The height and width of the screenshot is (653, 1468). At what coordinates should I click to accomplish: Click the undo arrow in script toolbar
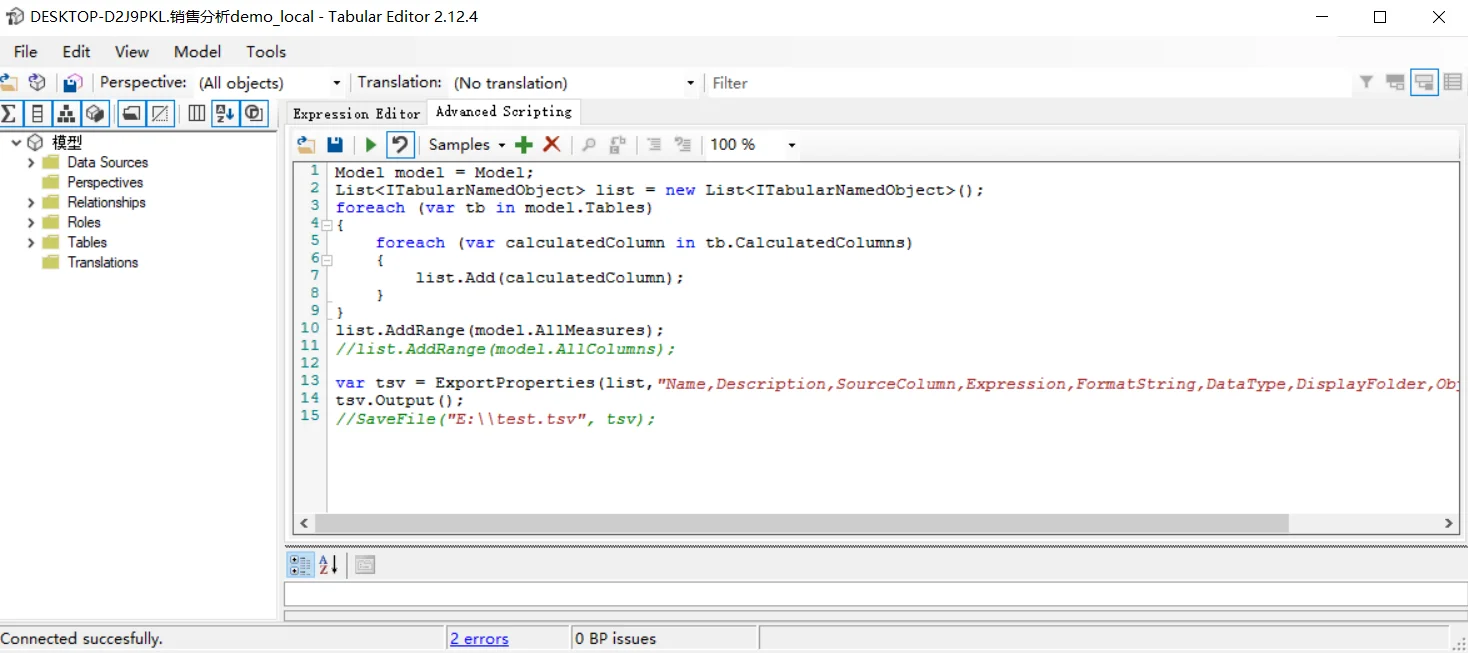400,145
